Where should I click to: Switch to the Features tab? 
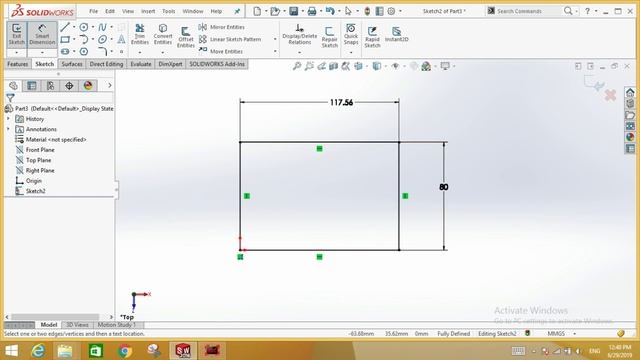18,64
